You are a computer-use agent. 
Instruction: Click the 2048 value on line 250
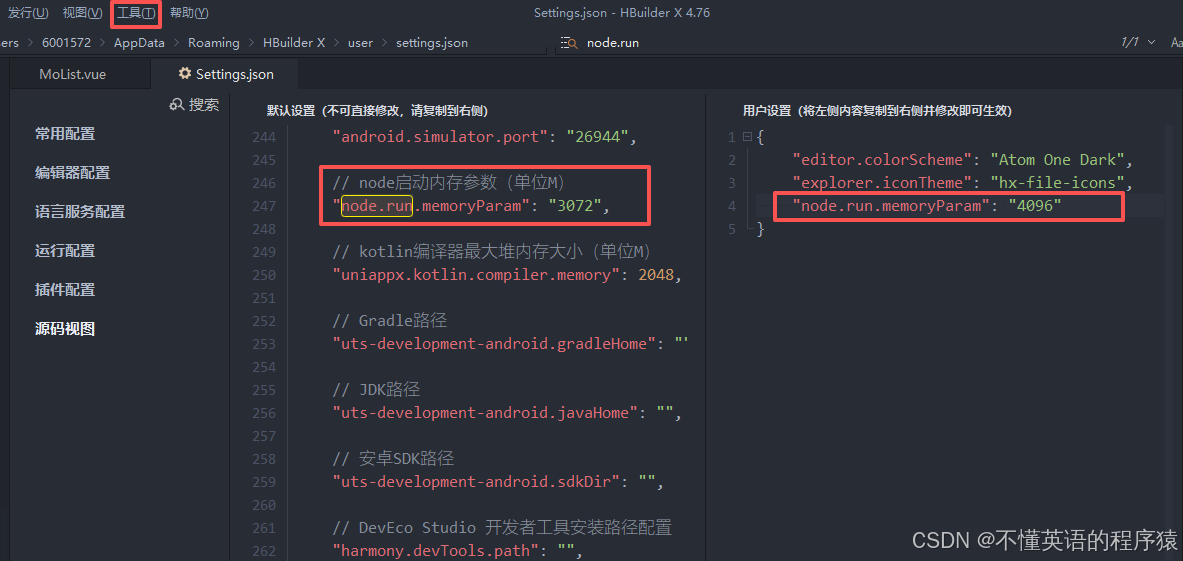point(656,274)
